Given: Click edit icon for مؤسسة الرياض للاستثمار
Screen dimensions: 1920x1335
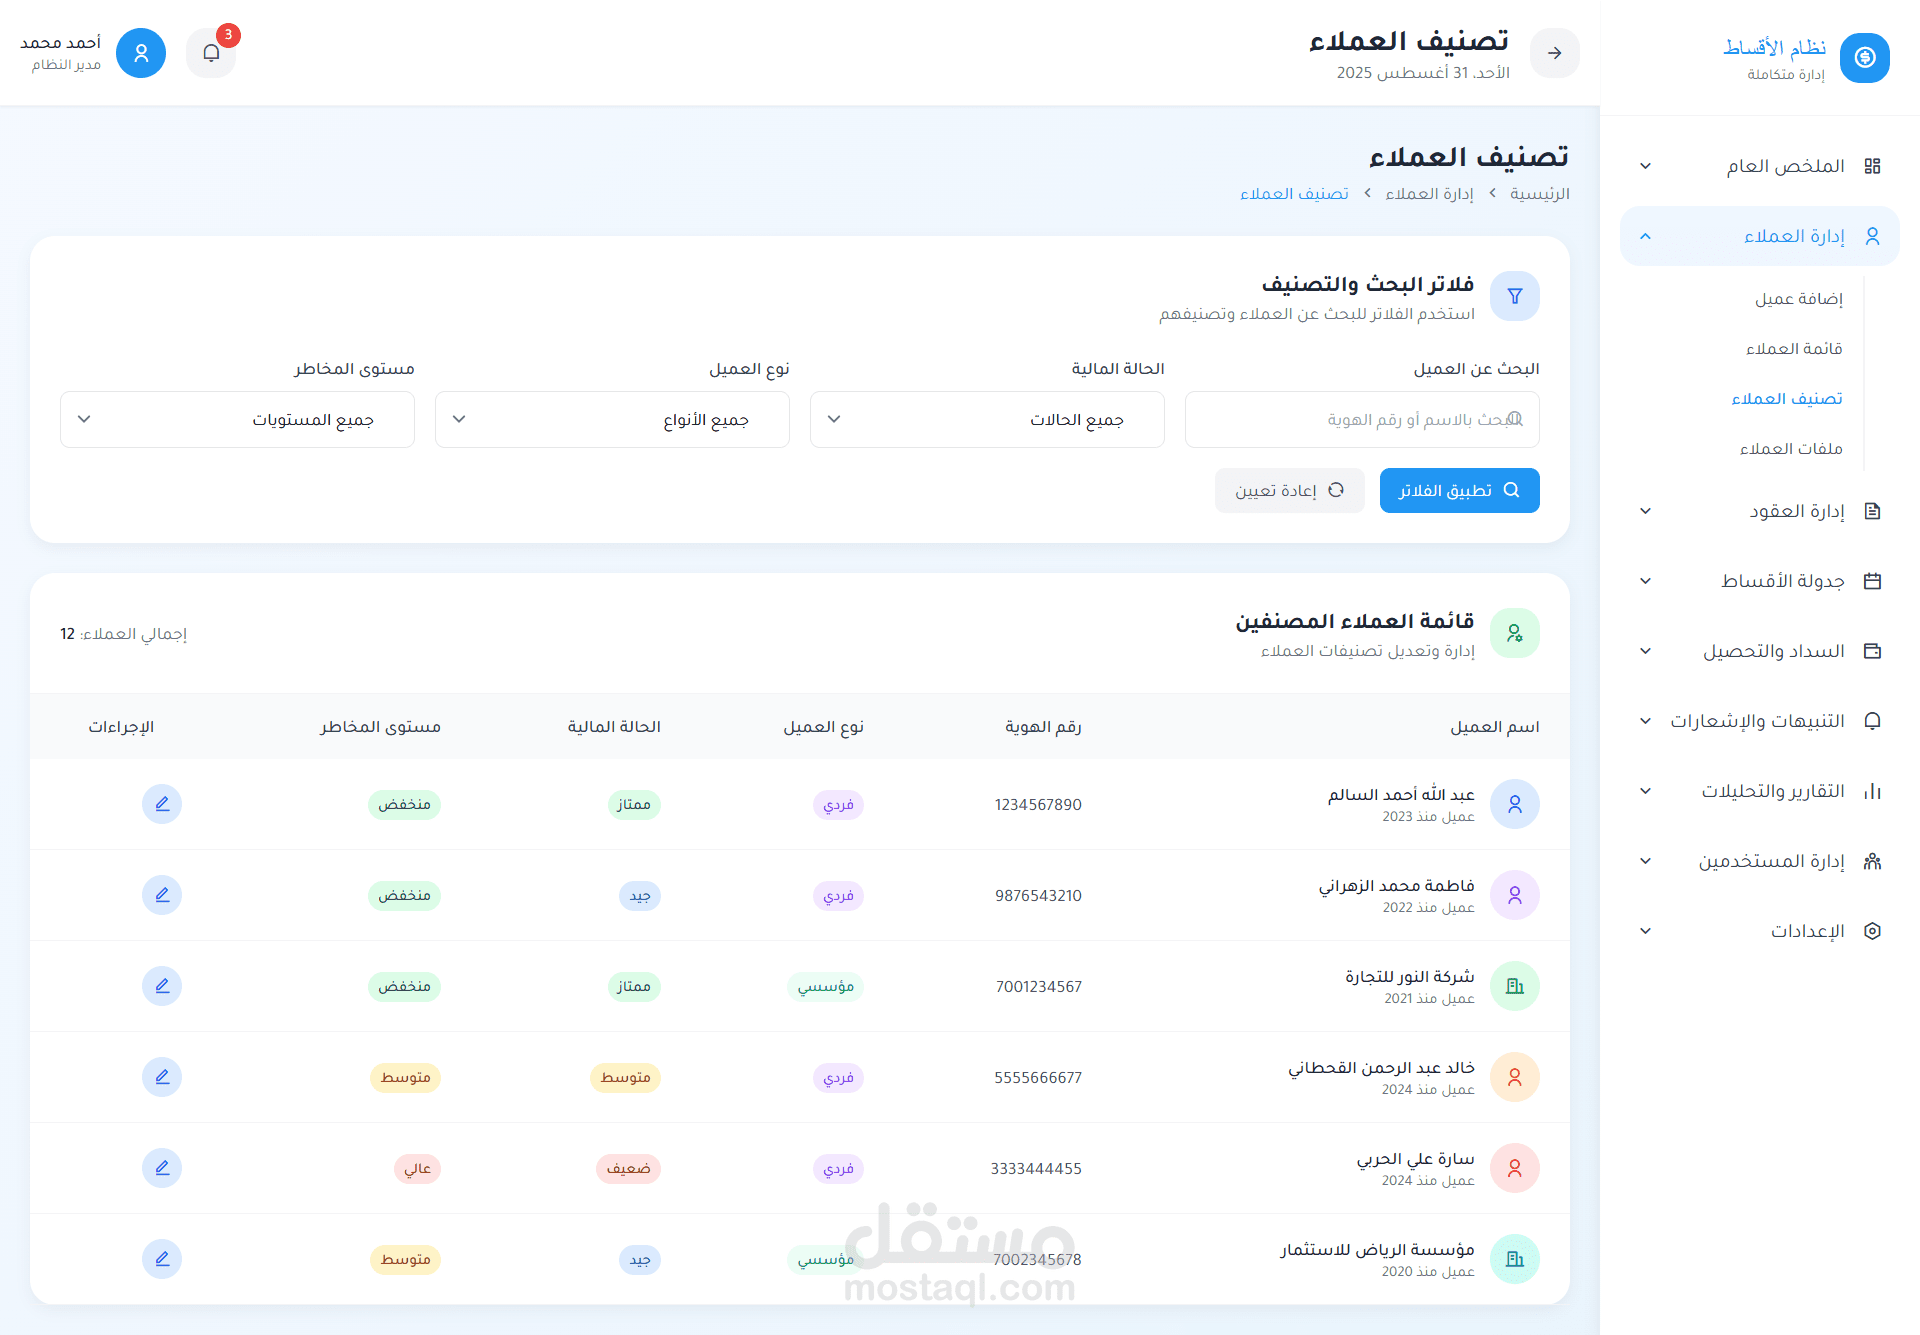Looking at the screenshot, I should [x=162, y=1259].
